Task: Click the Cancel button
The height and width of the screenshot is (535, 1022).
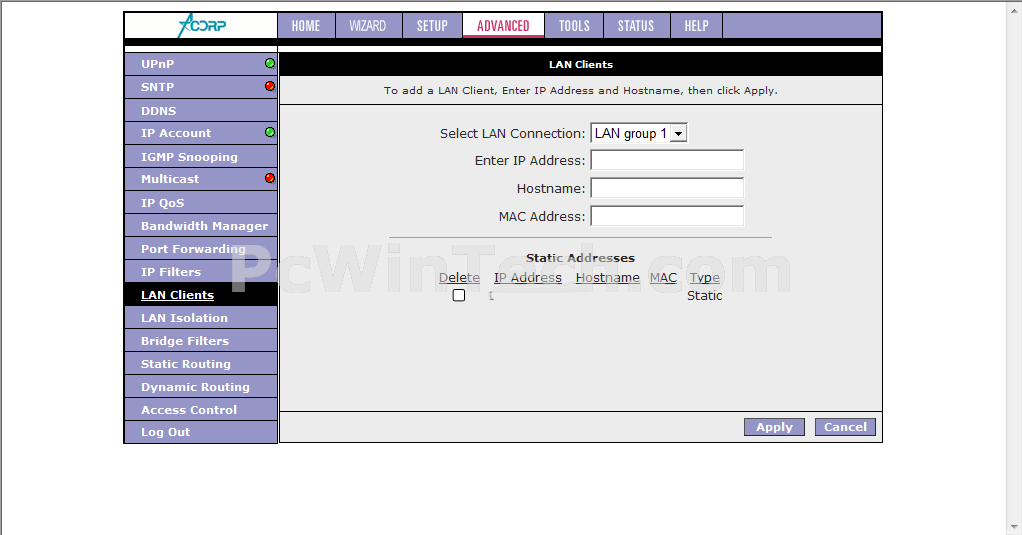Action: (845, 427)
